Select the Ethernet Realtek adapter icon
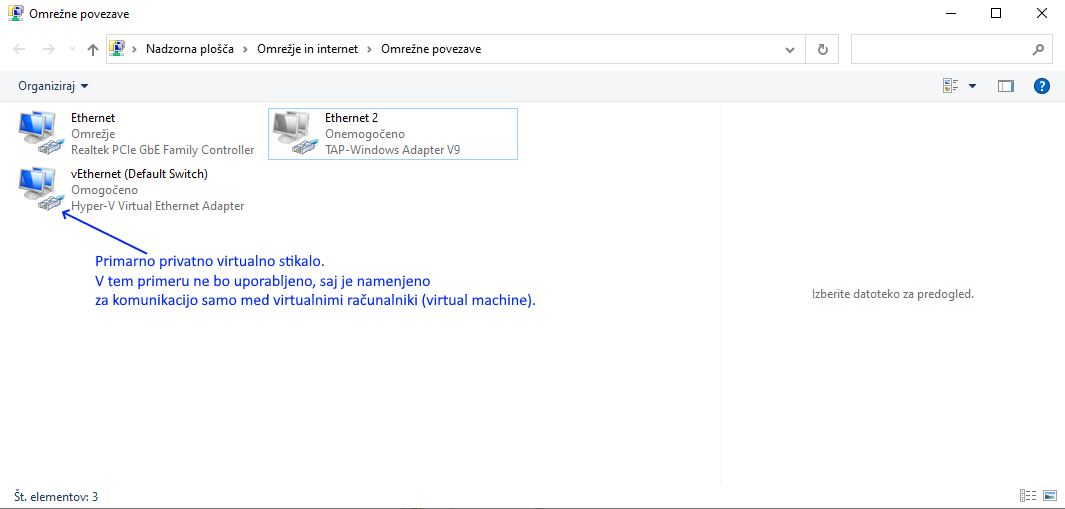The width and height of the screenshot is (1065, 509). pos(40,133)
